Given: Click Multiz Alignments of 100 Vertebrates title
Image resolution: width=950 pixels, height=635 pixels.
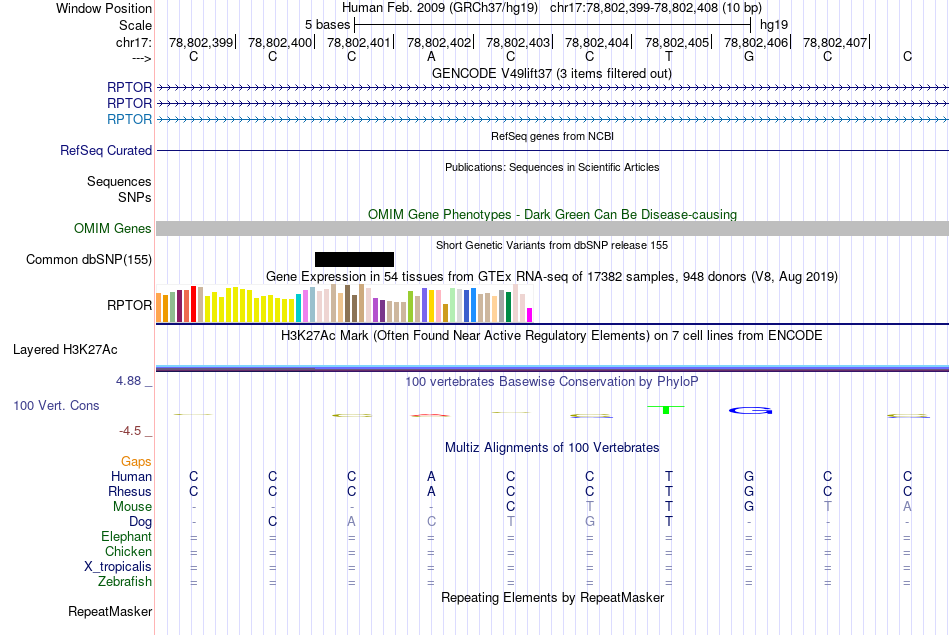Looking at the screenshot, I should 552,448.
